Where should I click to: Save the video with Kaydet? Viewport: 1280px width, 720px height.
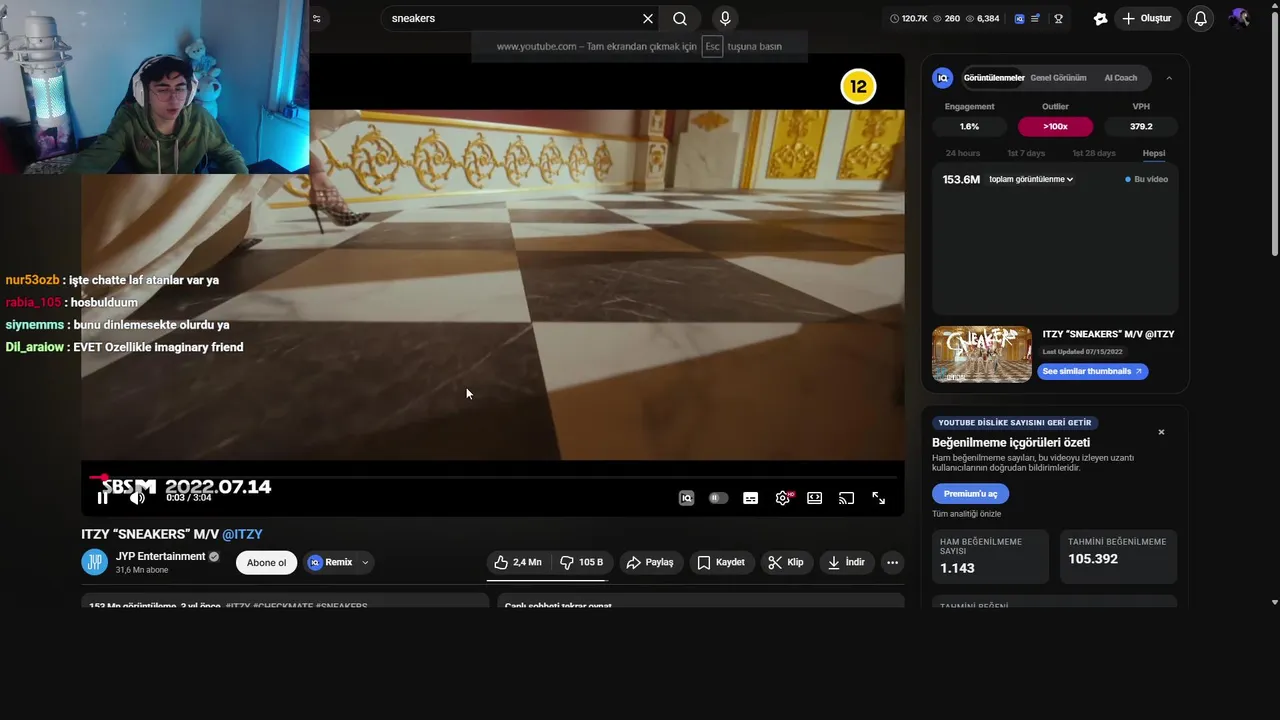click(721, 562)
